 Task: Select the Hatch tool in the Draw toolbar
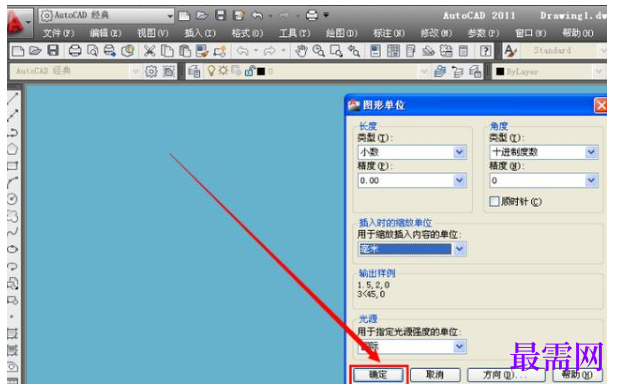click(13, 333)
